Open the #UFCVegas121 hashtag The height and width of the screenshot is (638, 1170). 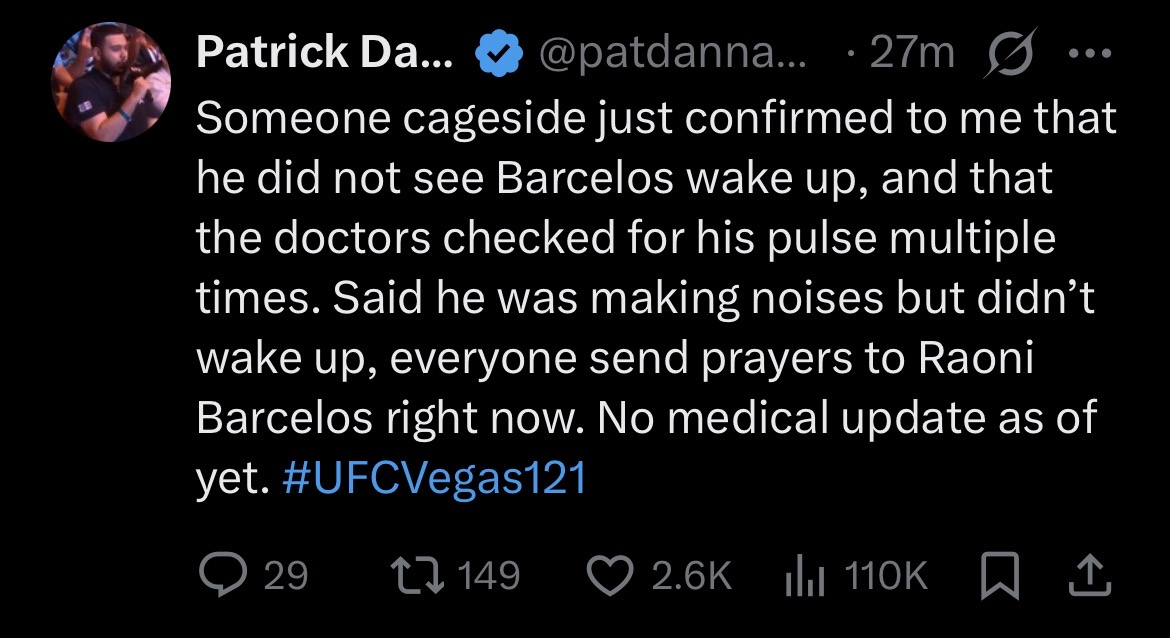435,478
